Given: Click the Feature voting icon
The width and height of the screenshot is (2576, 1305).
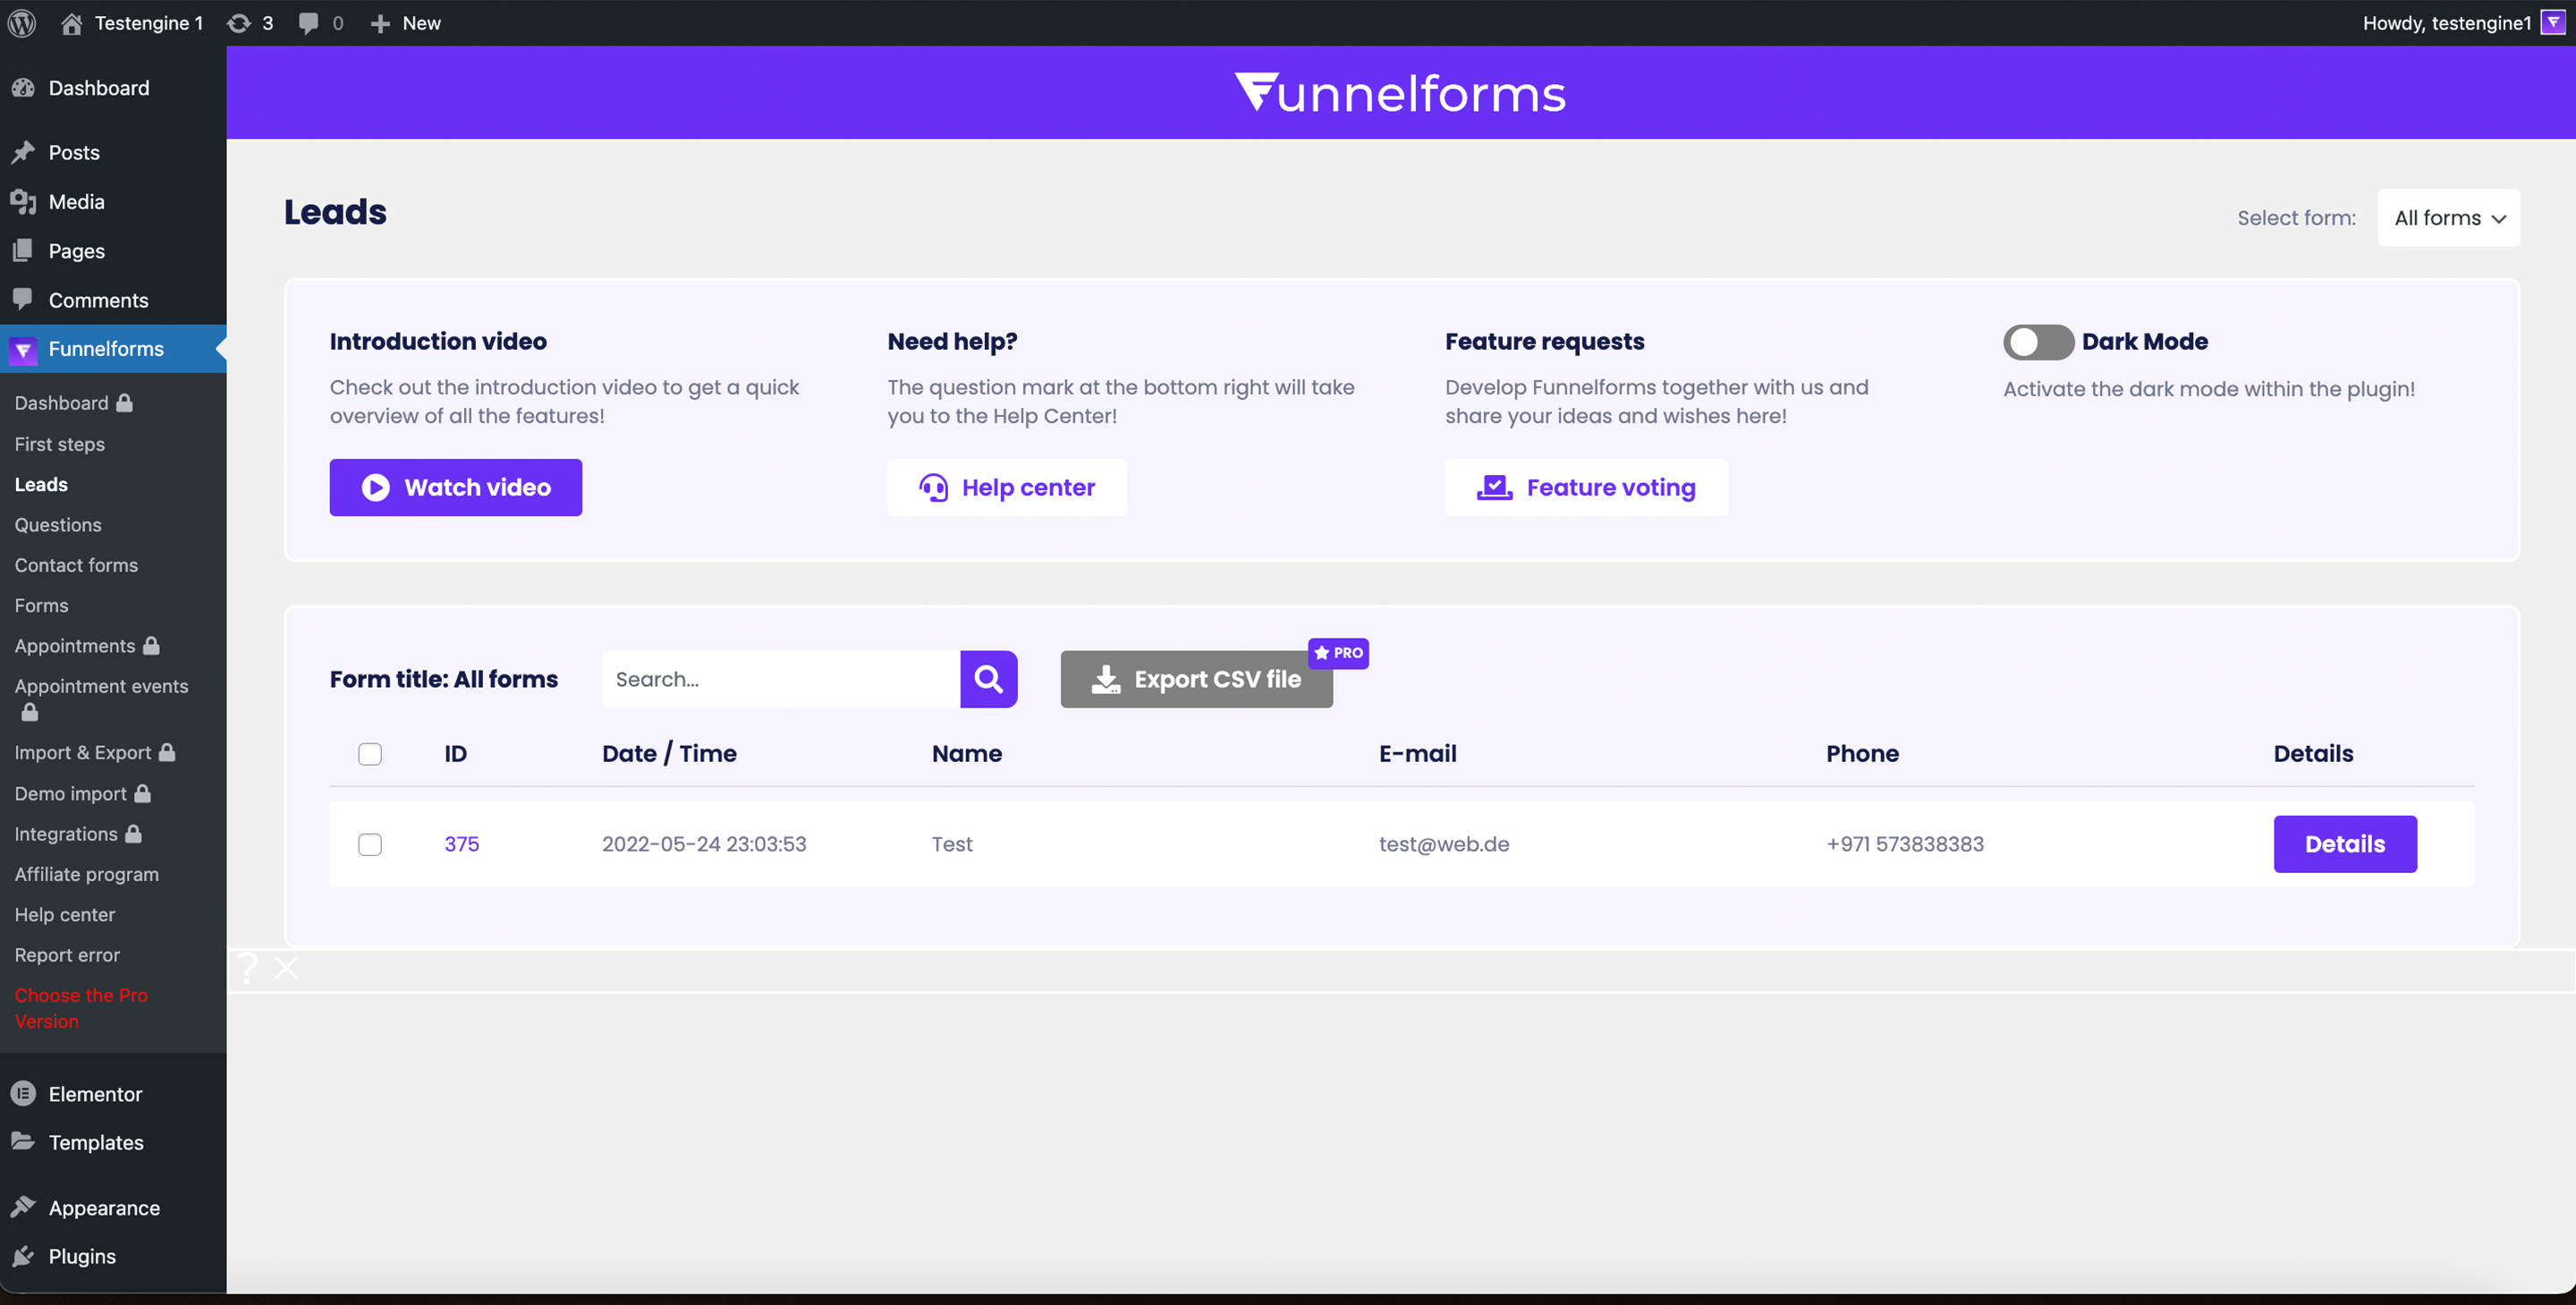Looking at the screenshot, I should (x=1493, y=486).
